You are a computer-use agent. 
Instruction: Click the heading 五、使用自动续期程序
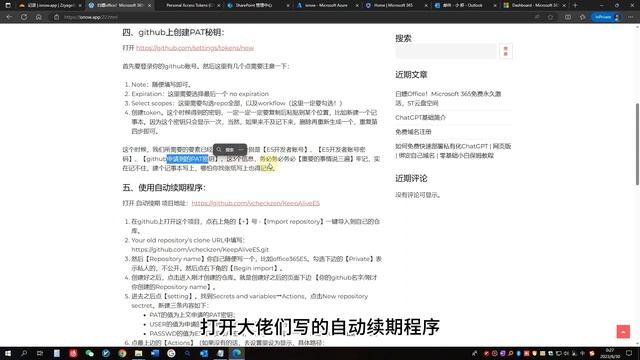tap(164, 187)
